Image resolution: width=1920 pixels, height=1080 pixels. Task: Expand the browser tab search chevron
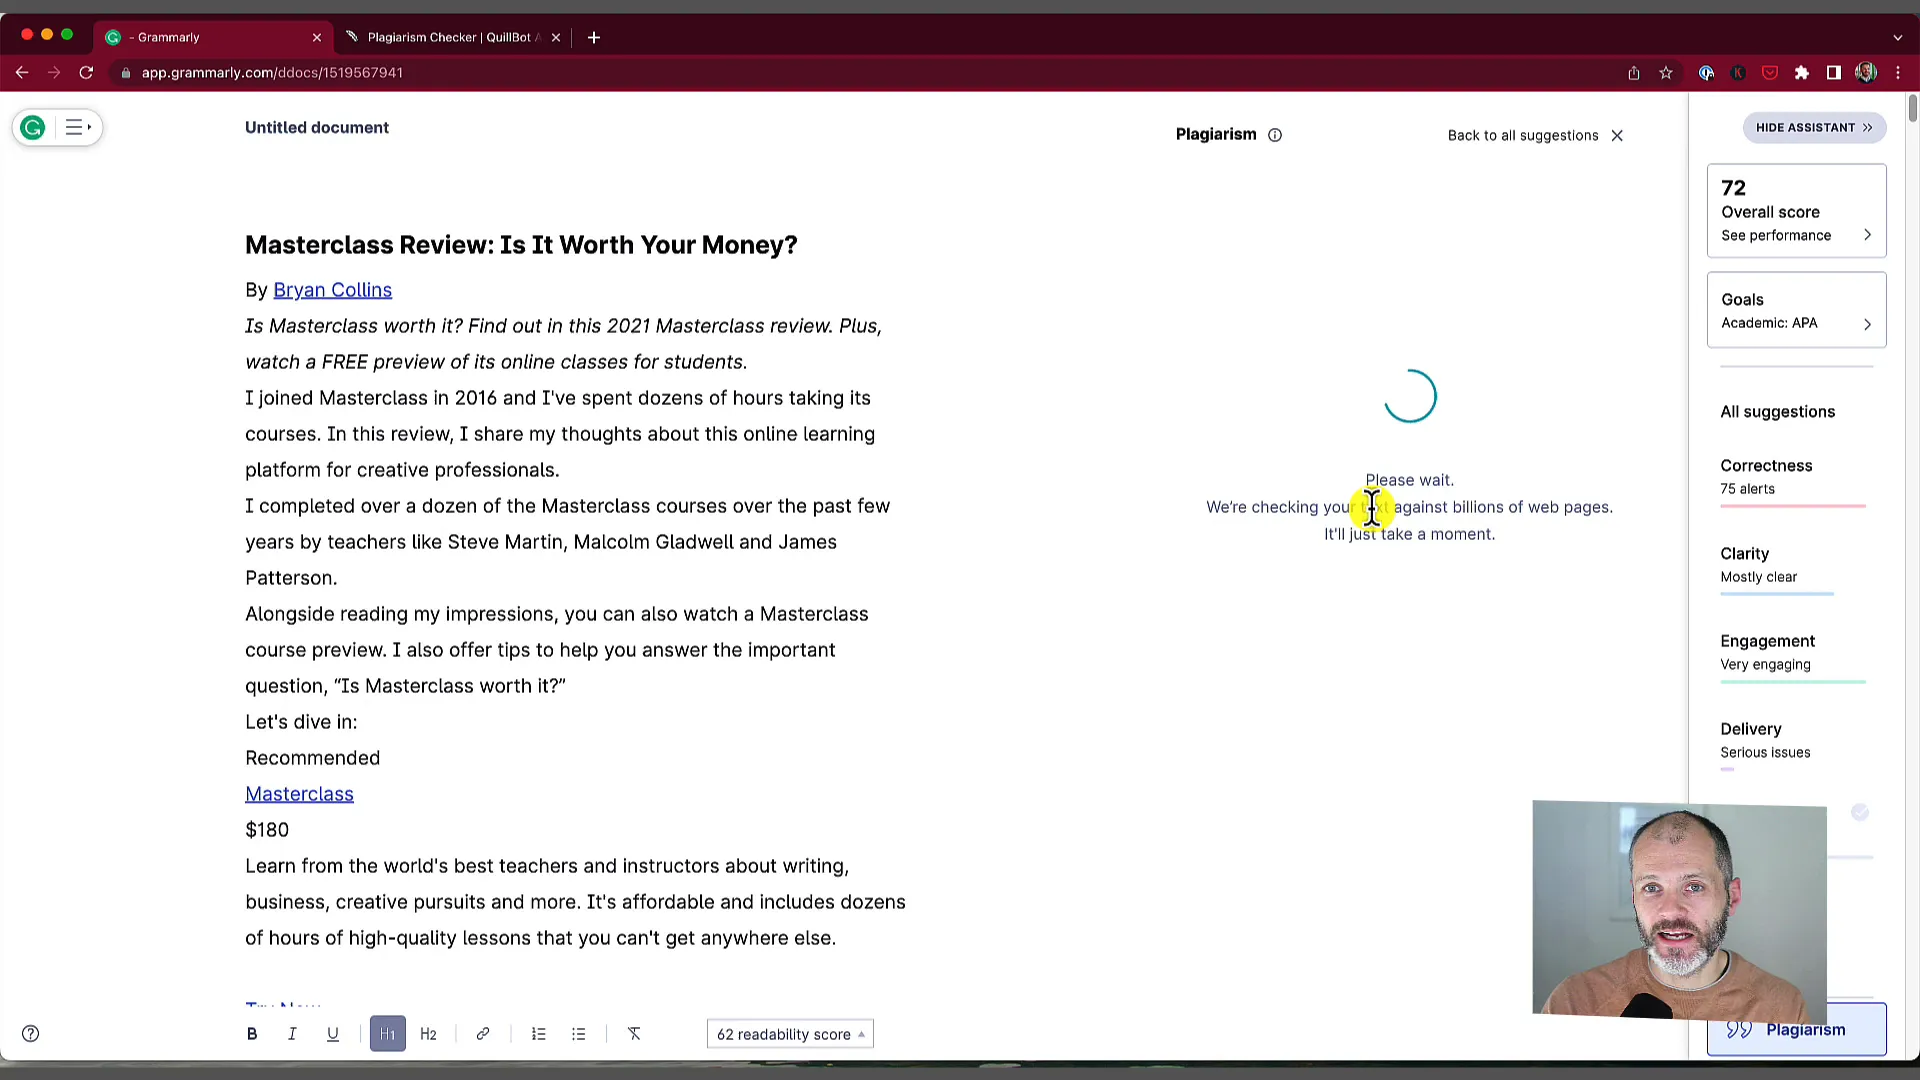tap(1897, 37)
